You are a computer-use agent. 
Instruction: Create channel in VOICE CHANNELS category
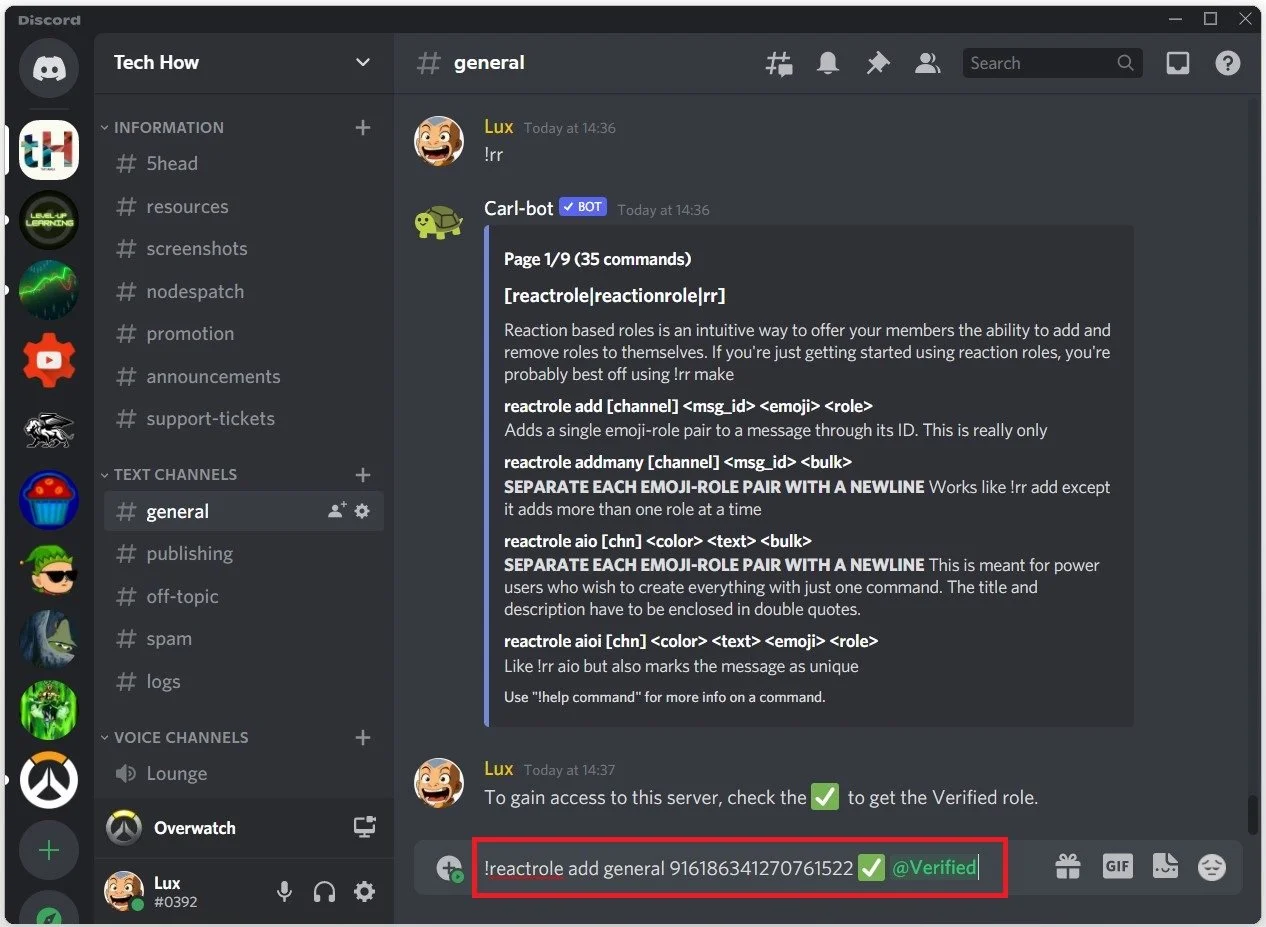point(363,738)
